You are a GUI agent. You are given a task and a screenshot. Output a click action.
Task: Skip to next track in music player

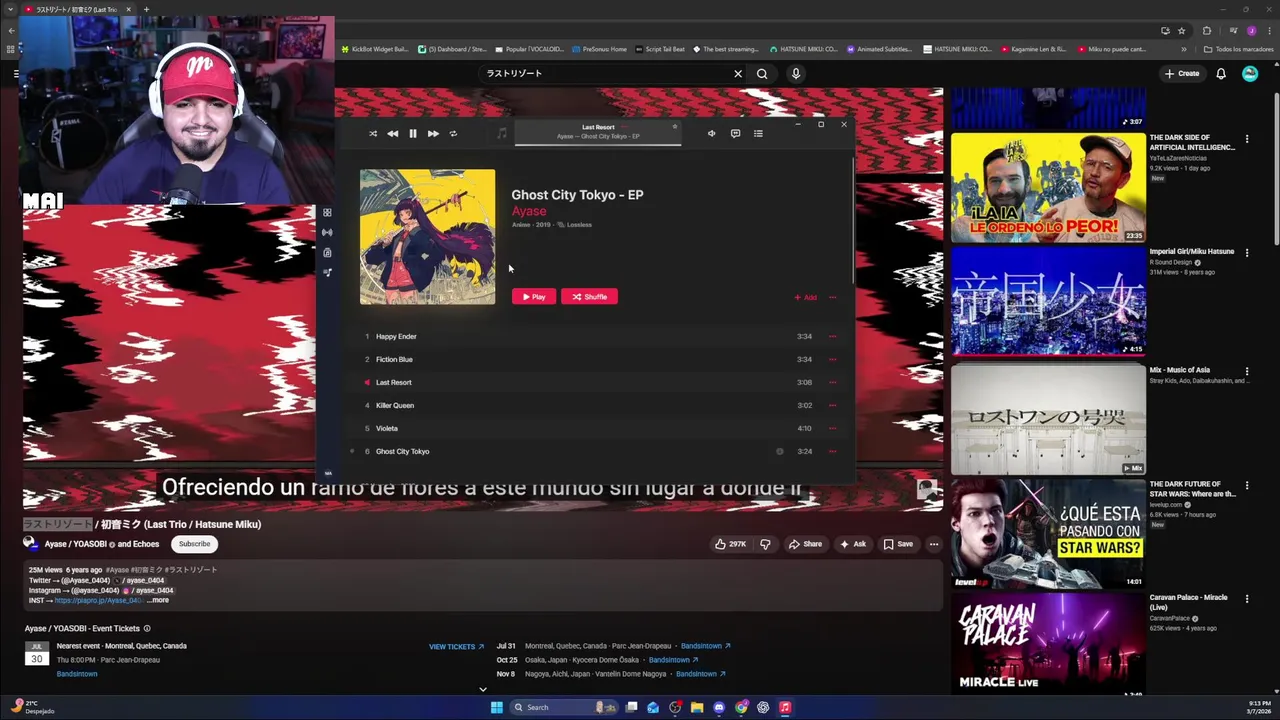click(433, 134)
